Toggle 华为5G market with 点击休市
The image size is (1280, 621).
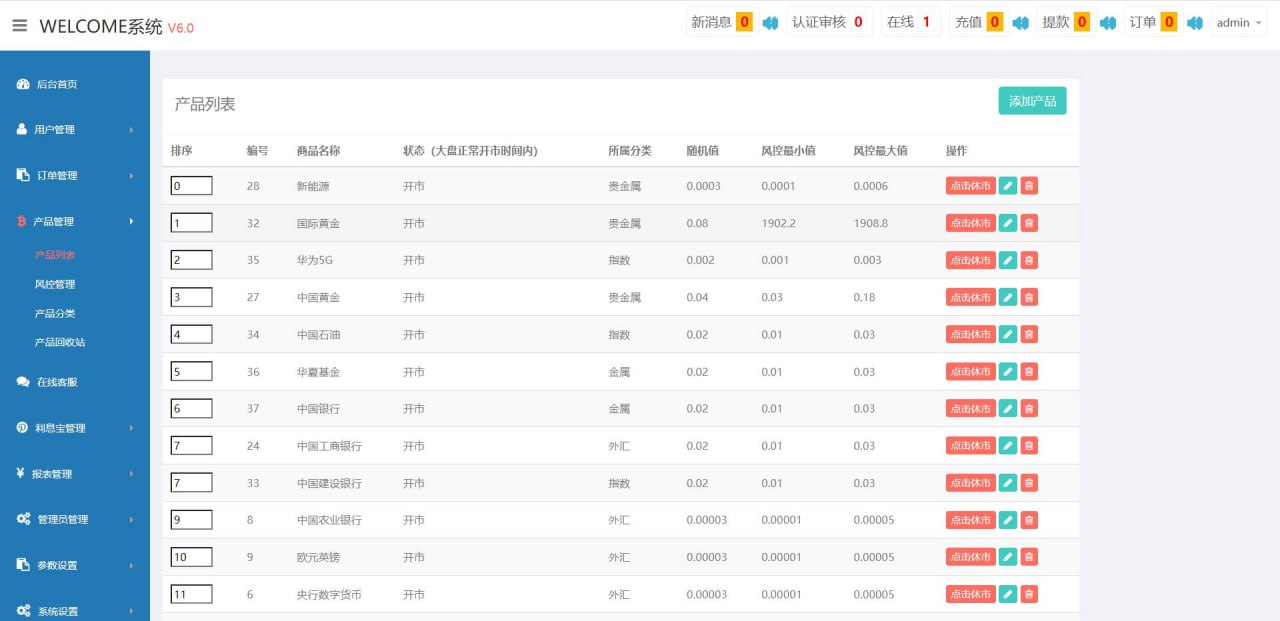point(970,260)
